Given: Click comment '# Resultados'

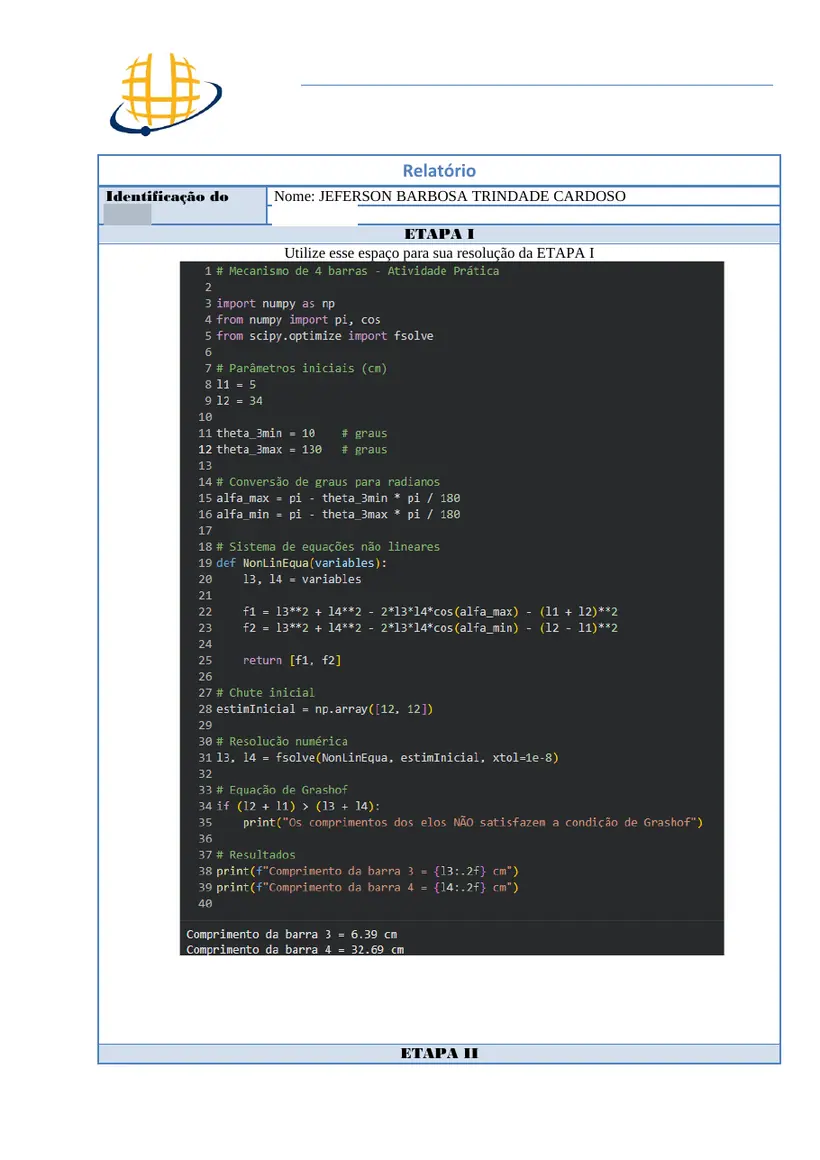Looking at the screenshot, I should 255,856.
